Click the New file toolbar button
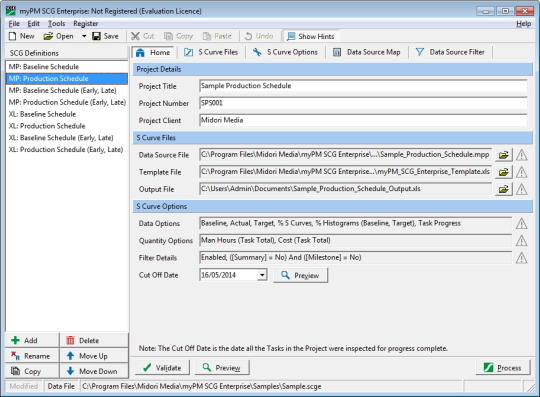Screen dimensions: 540x397 click(x=21, y=36)
